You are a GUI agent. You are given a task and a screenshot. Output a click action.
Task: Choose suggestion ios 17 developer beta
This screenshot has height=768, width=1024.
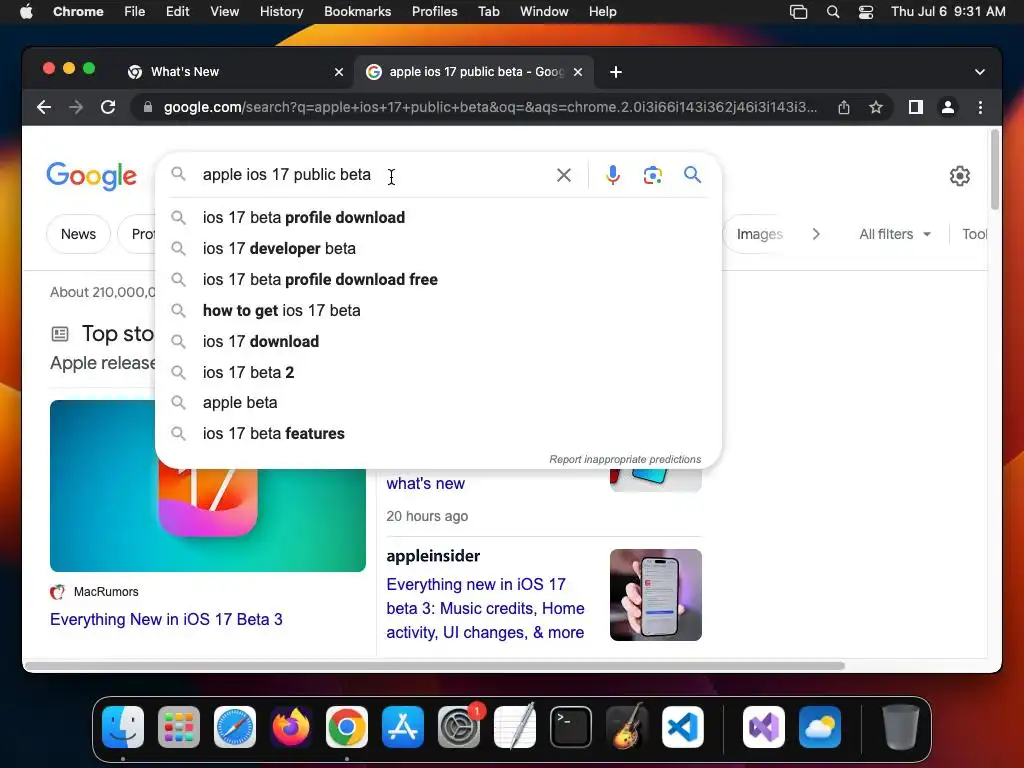click(x=438, y=248)
